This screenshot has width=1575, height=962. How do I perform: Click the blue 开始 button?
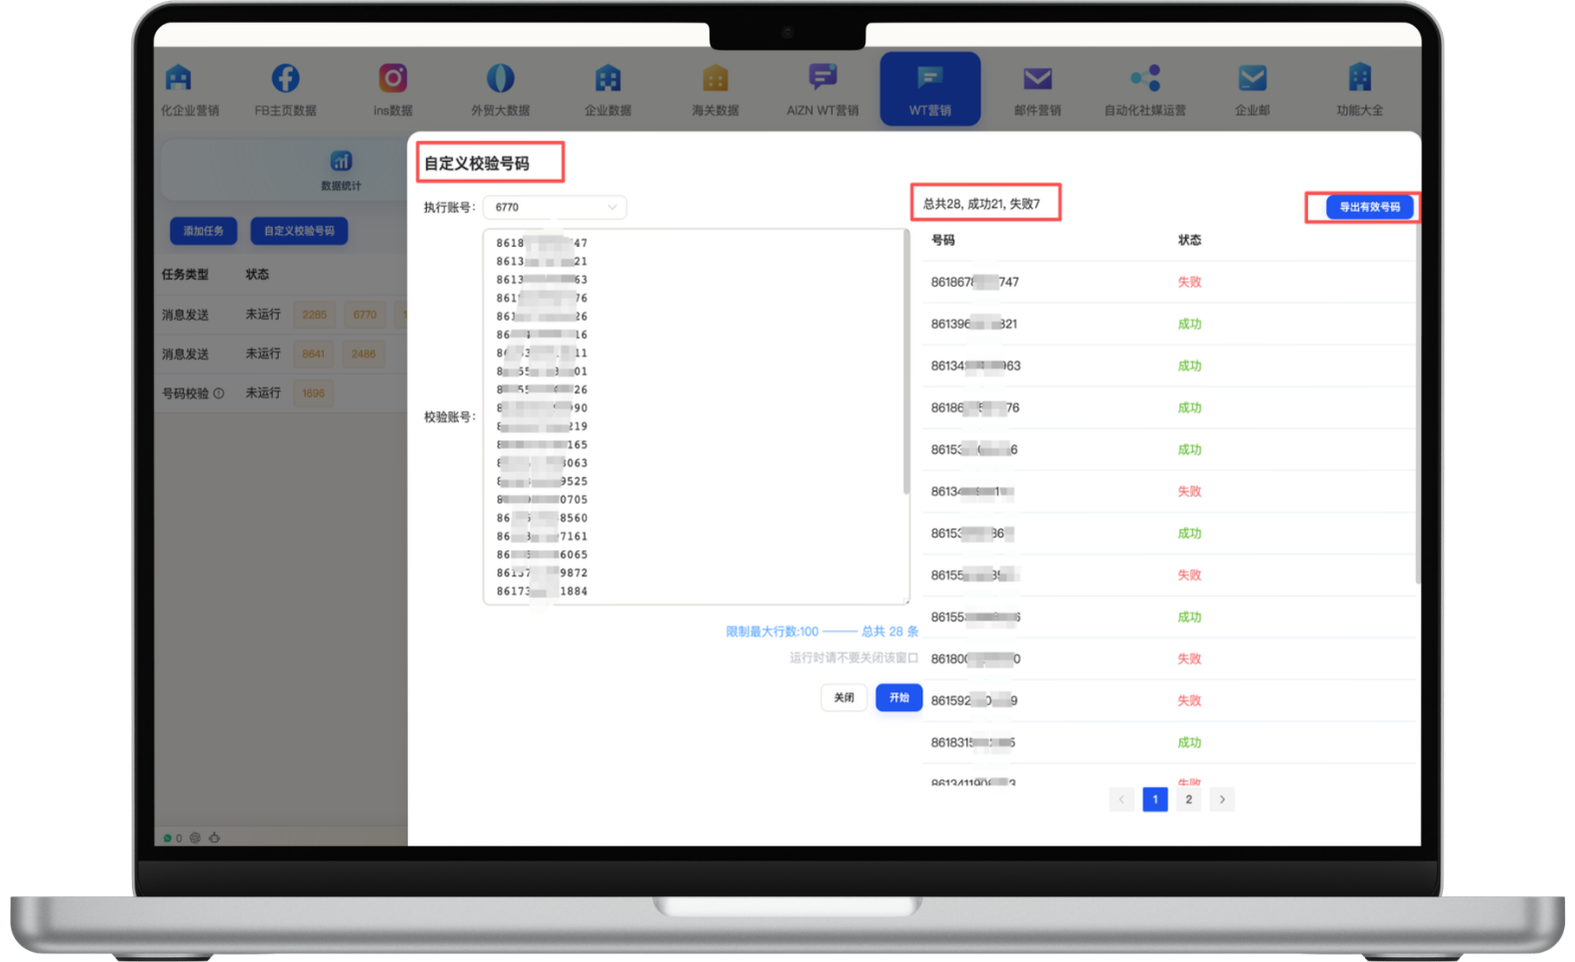tap(899, 697)
